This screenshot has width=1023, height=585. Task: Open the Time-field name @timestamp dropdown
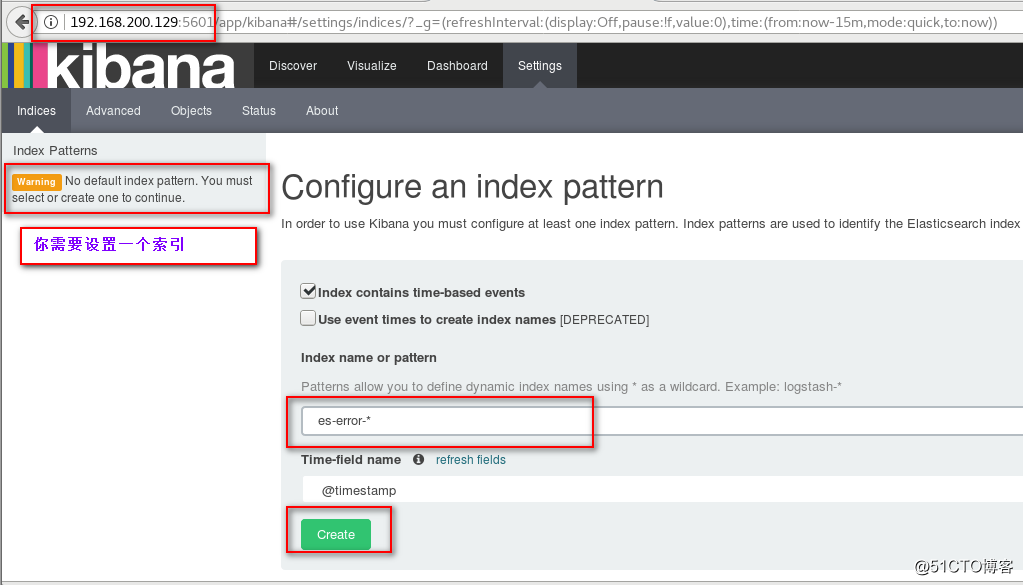[x=662, y=490]
